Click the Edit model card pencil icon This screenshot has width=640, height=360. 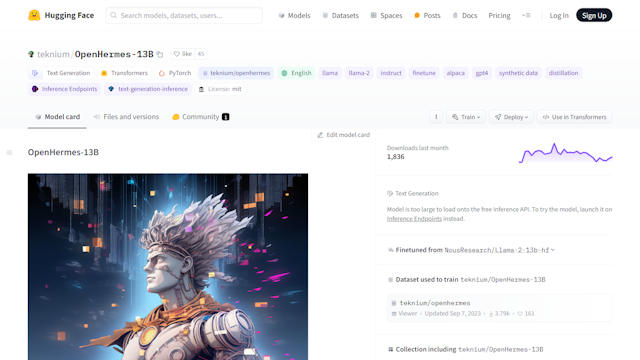320,135
